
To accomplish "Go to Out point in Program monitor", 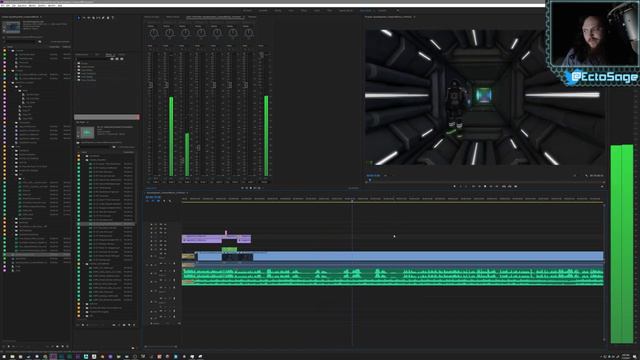I will [x=497, y=186].
